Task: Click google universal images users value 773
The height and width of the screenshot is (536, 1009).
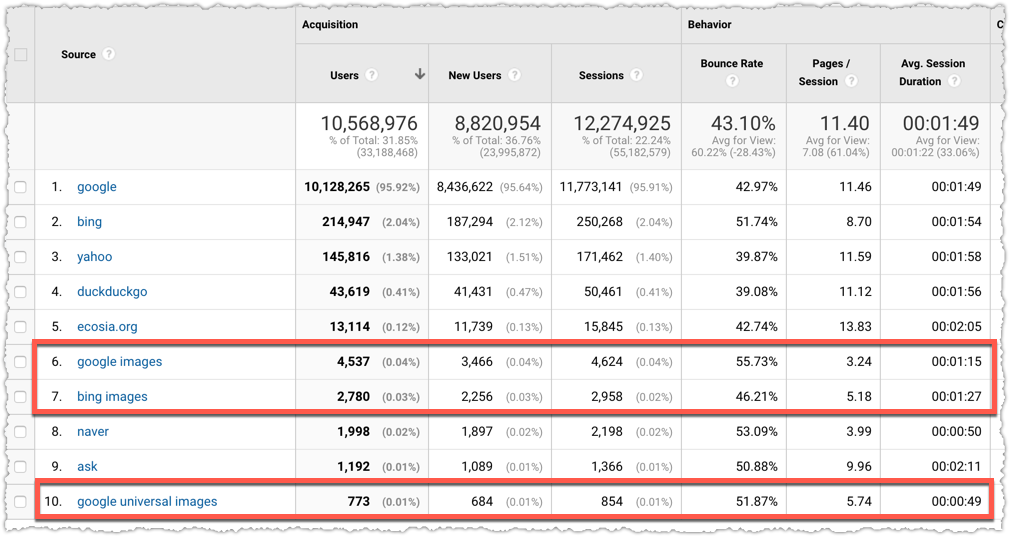Action: tap(358, 501)
